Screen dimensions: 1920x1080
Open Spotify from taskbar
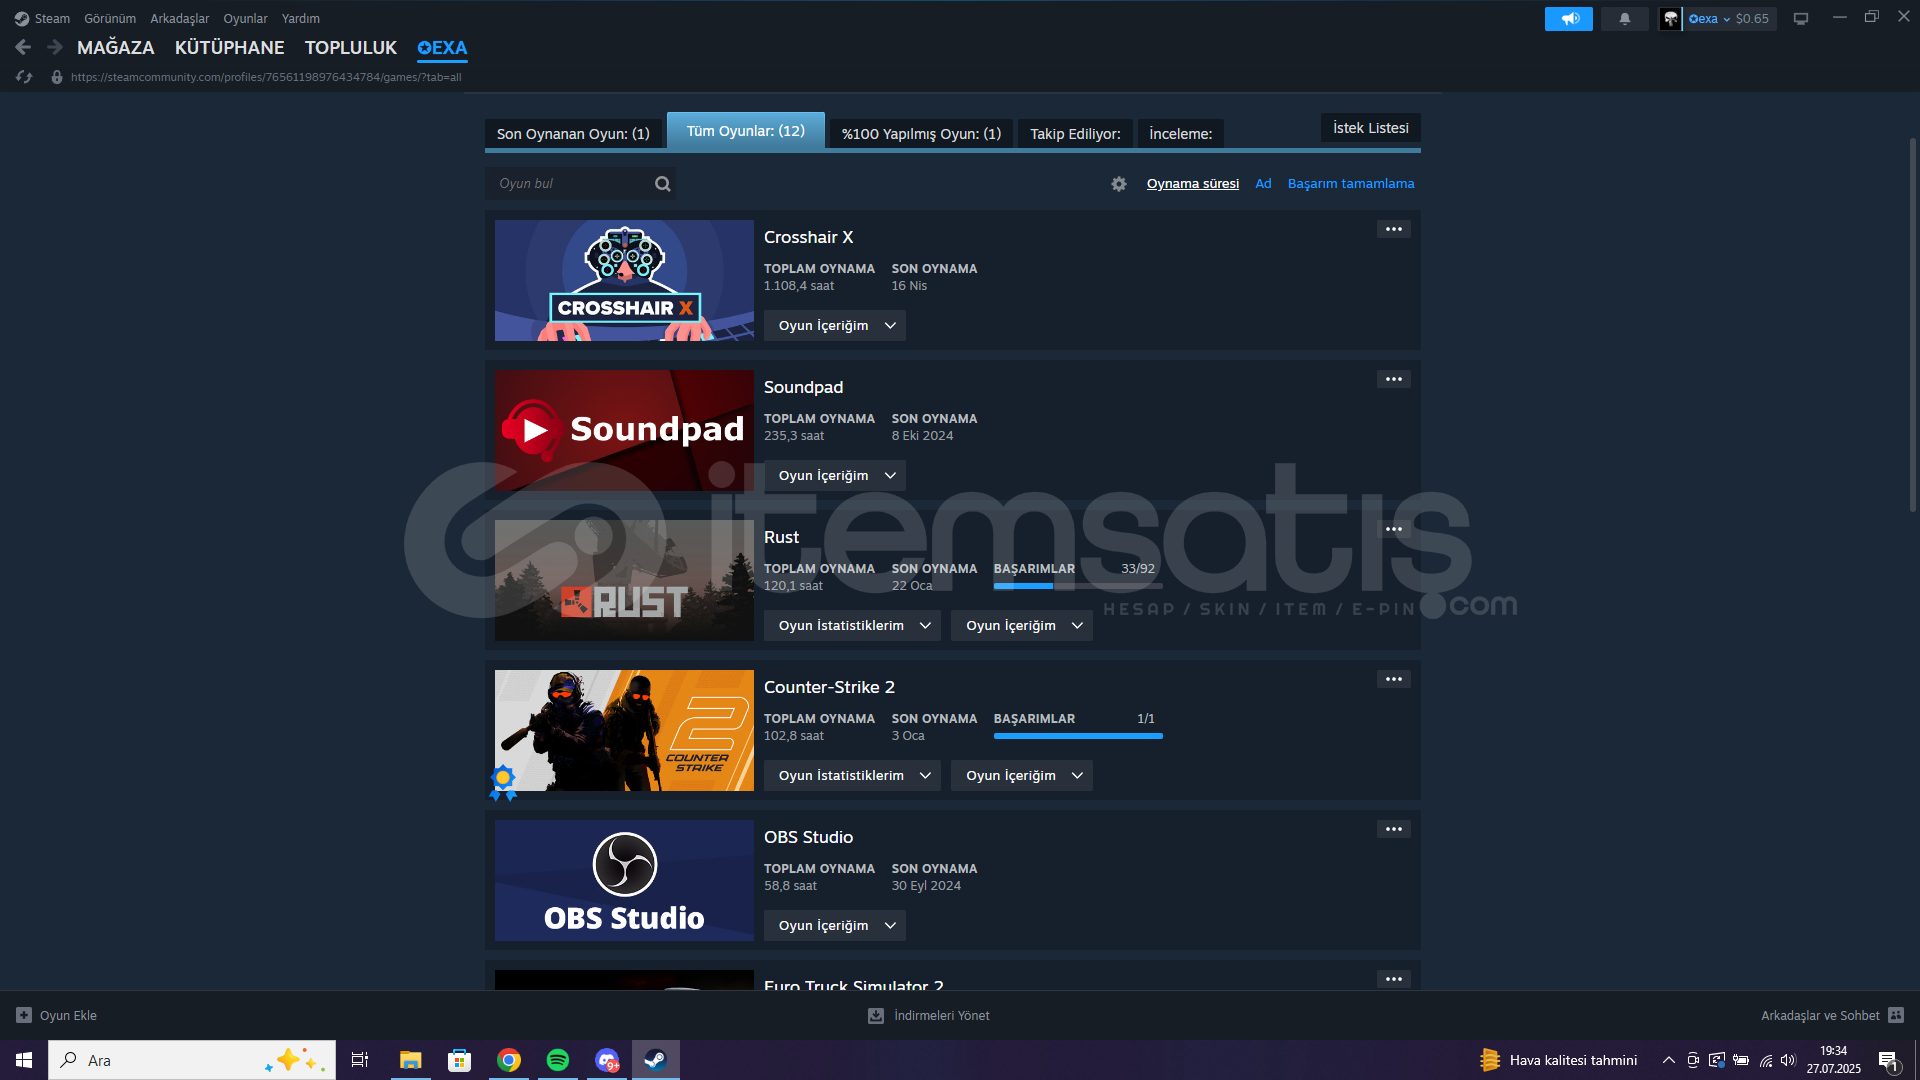558,1060
